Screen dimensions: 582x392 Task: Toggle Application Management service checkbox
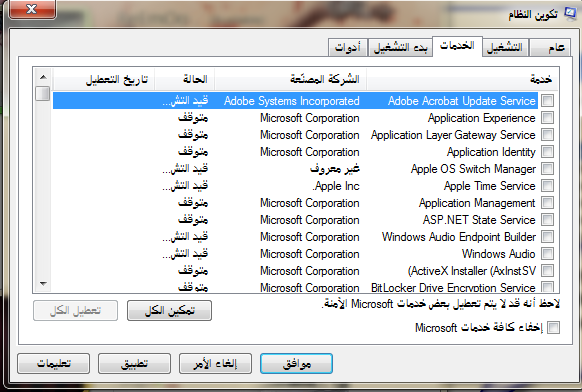[x=547, y=203]
